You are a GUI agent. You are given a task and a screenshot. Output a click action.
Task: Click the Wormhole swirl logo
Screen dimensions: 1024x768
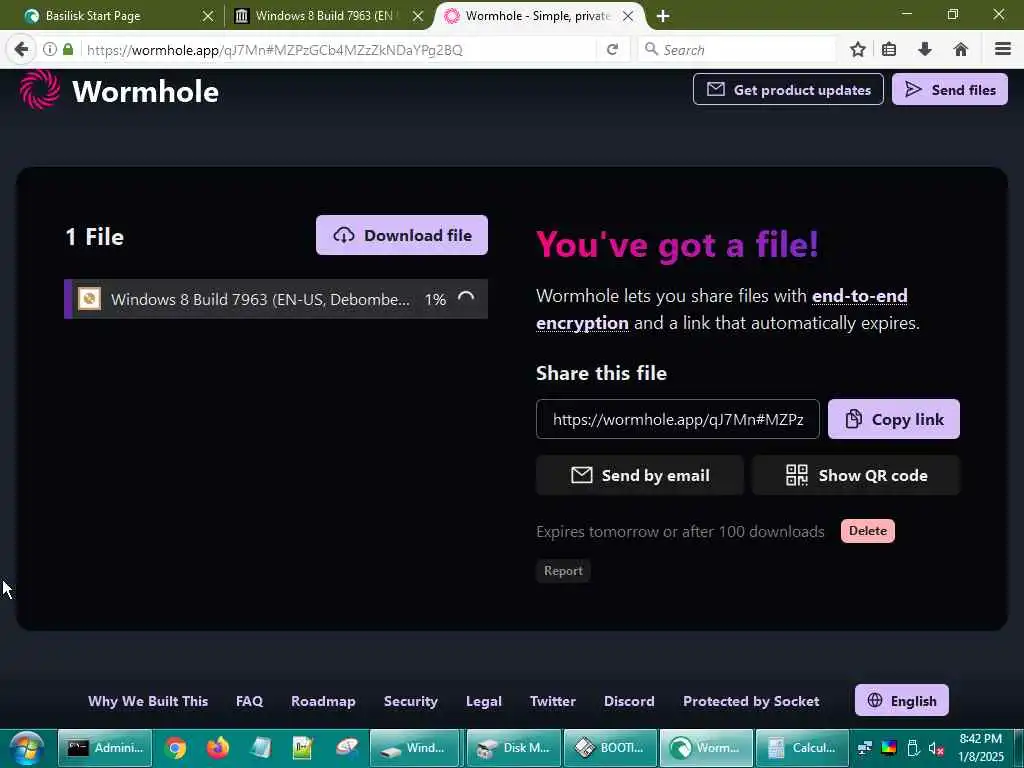click(39, 89)
